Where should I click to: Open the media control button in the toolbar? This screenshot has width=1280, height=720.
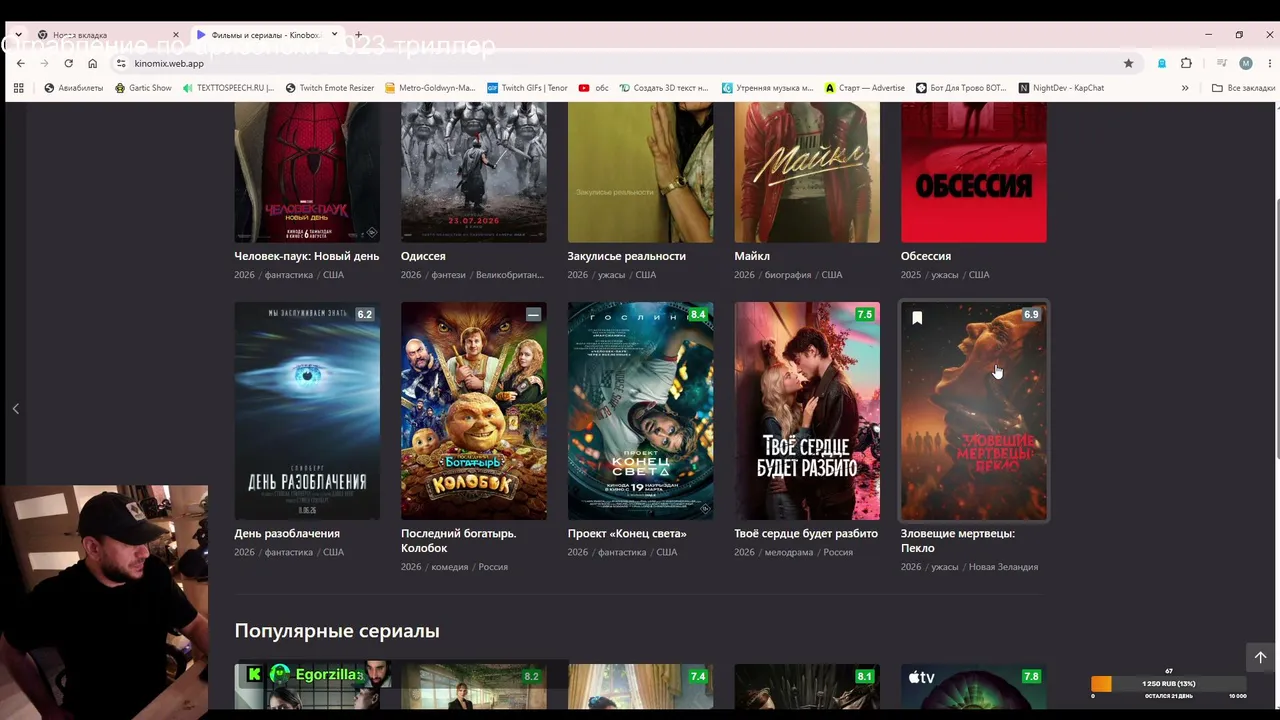point(1221,63)
